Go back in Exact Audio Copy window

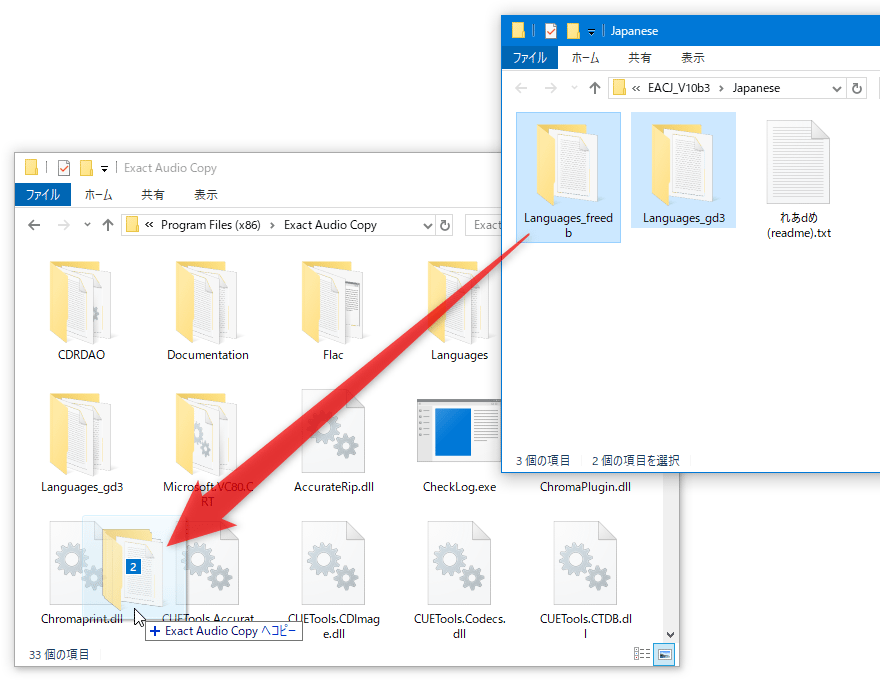click(34, 225)
